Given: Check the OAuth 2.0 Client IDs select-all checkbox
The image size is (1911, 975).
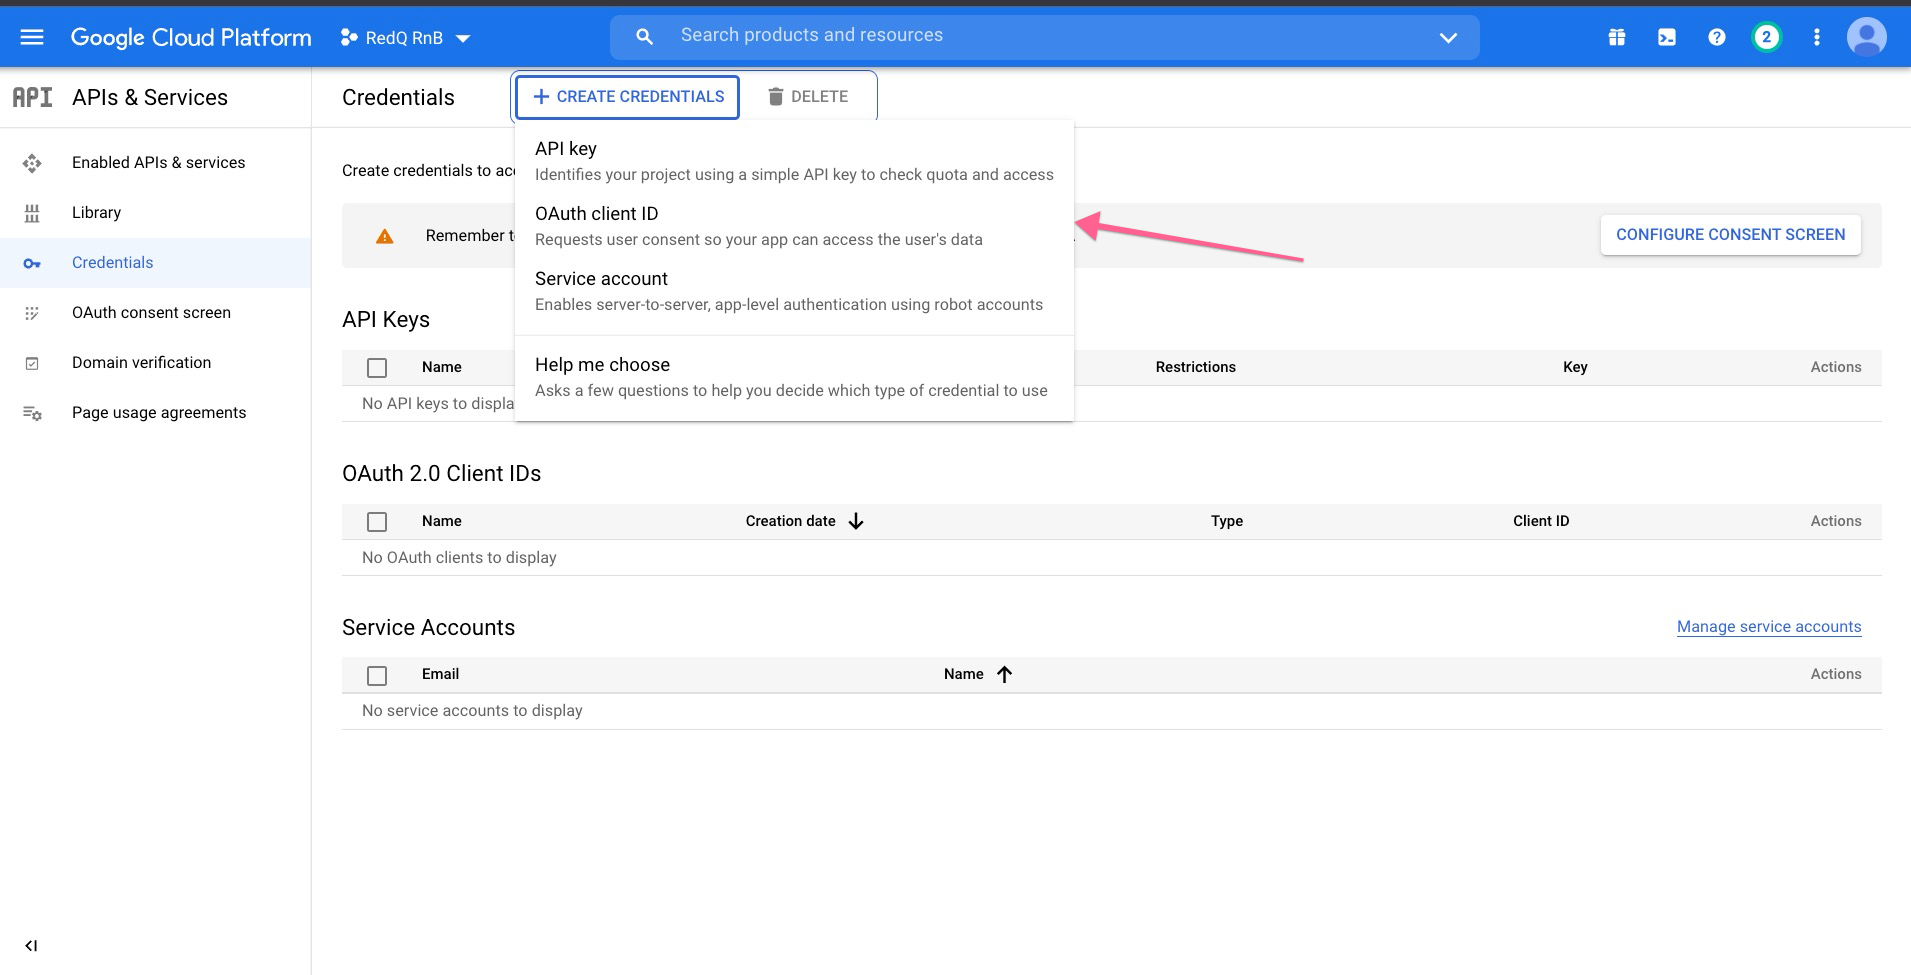Looking at the screenshot, I should [377, 522].
